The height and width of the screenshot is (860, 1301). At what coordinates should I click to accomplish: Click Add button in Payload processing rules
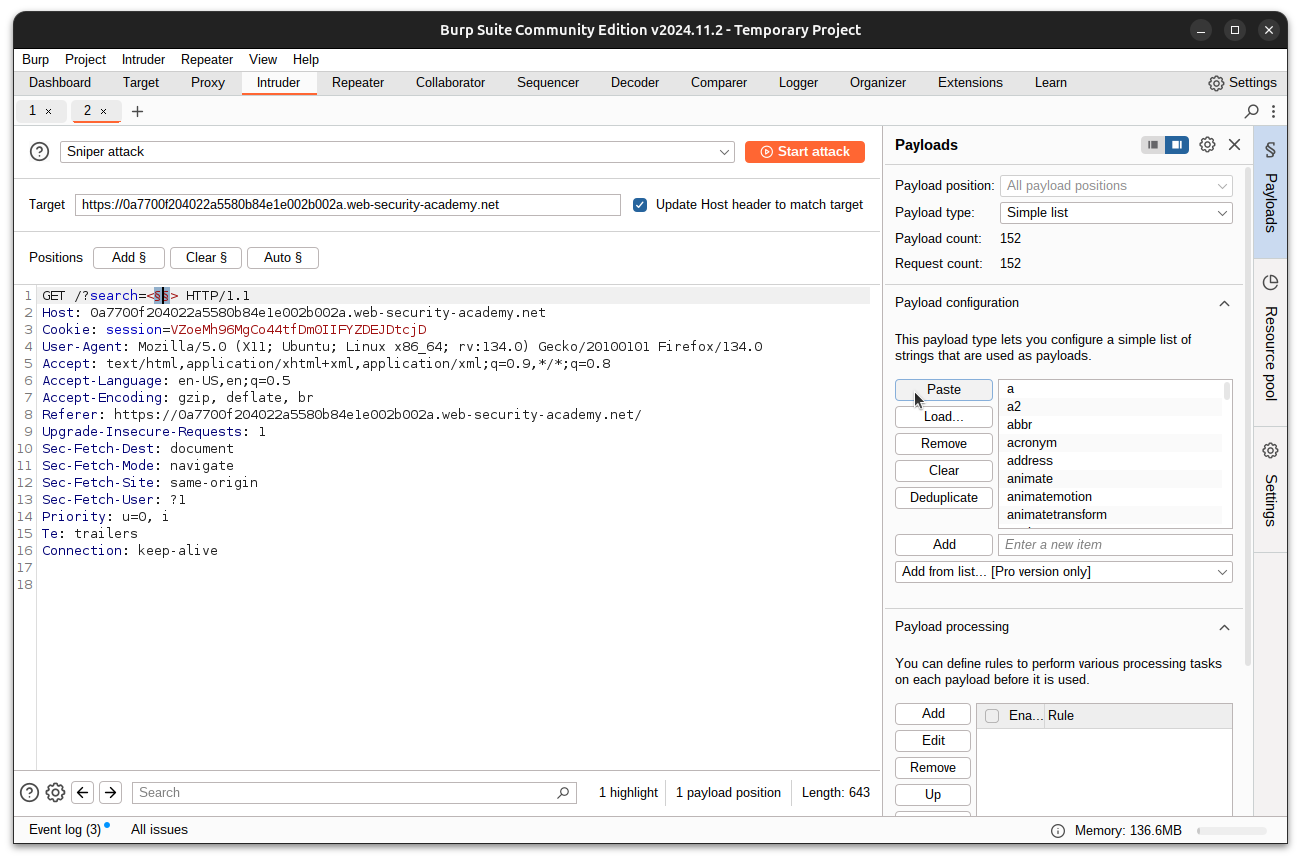coord(933,714)
